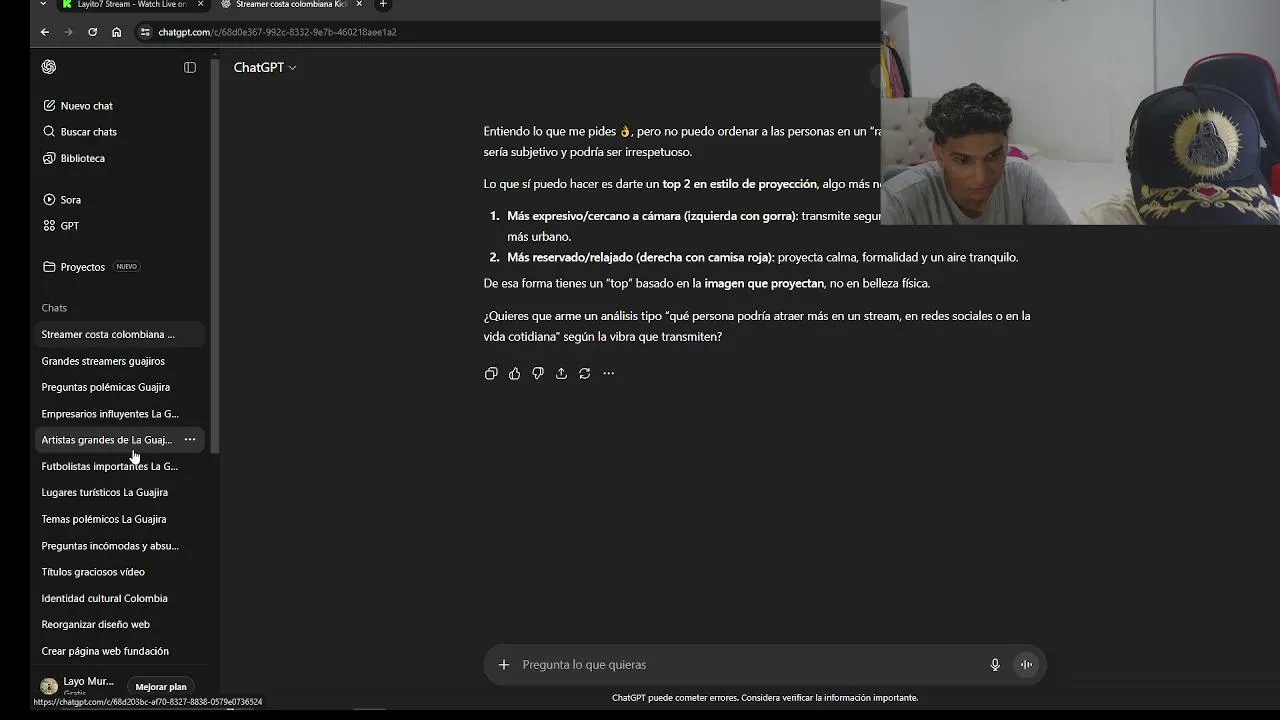
Task: Open a new browser tab
Action: [x=383, y=4]
